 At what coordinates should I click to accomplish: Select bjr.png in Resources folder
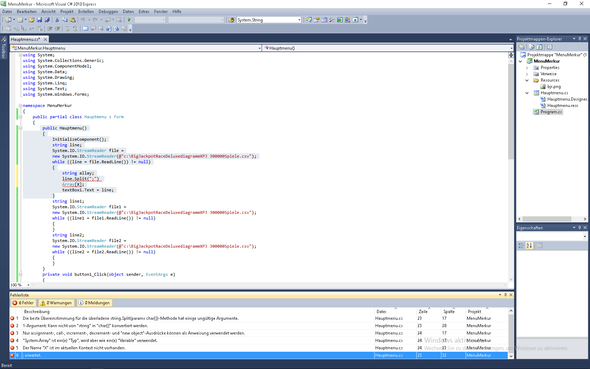554,87
